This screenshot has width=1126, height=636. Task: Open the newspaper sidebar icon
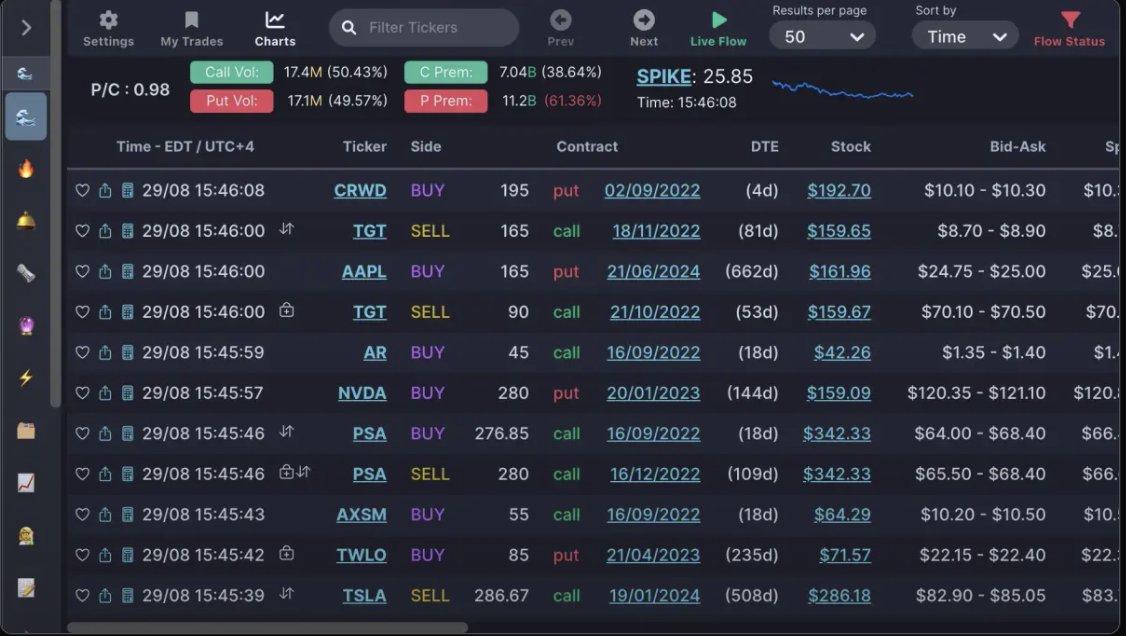(x=26, y=273)
